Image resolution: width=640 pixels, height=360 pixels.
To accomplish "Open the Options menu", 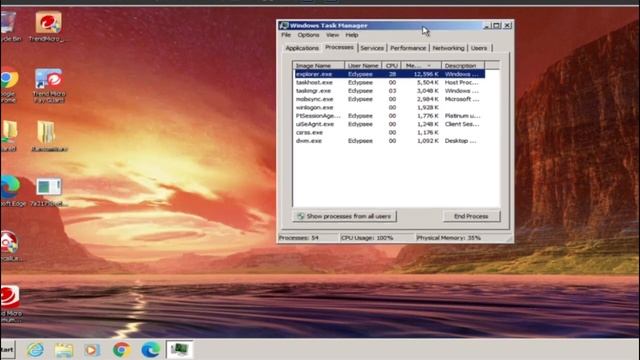I will 308,35.
